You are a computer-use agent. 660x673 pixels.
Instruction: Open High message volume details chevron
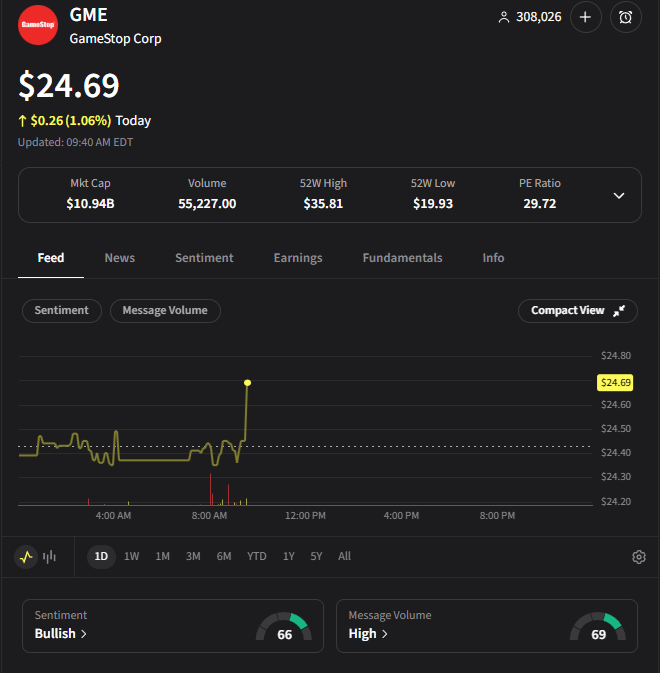[x=384, y=634]
